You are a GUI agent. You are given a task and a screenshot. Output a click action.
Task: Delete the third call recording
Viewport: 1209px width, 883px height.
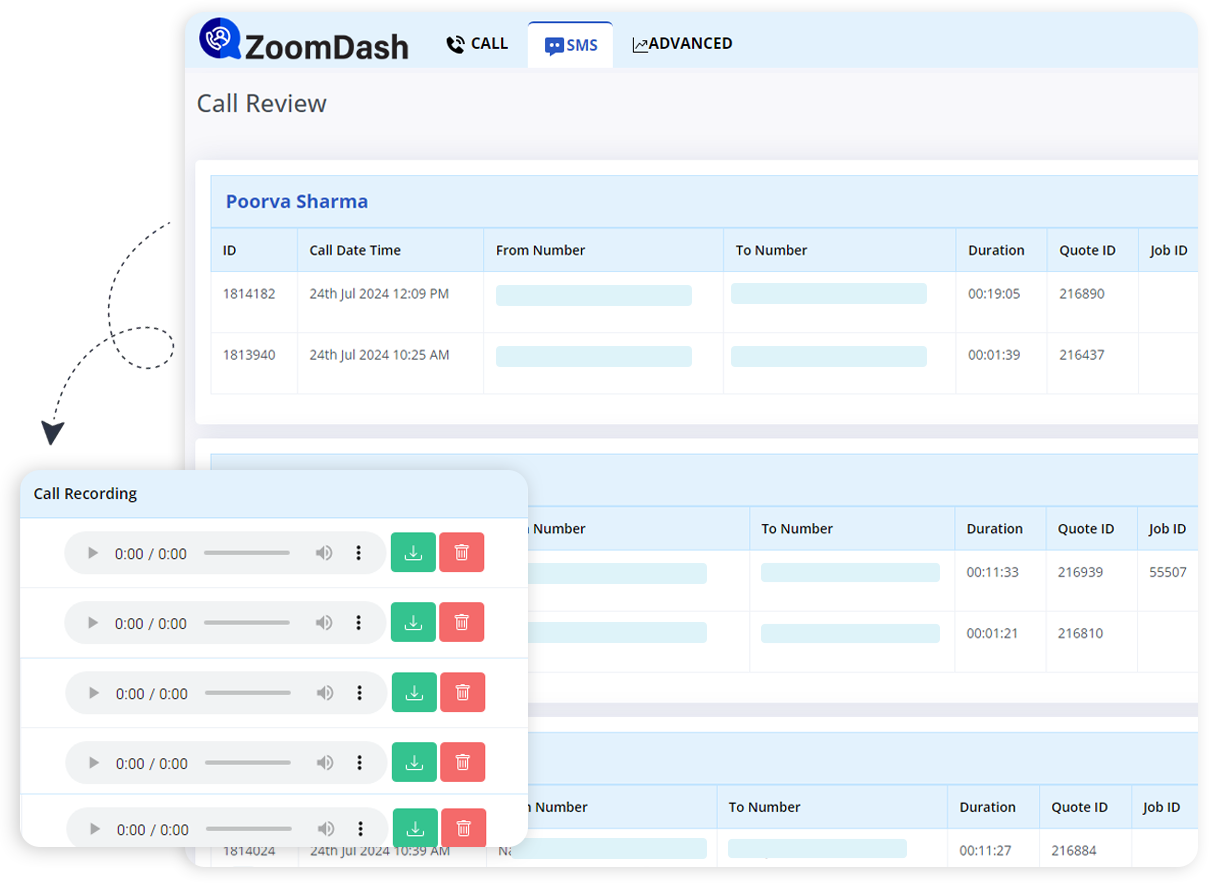pos(463,692)
